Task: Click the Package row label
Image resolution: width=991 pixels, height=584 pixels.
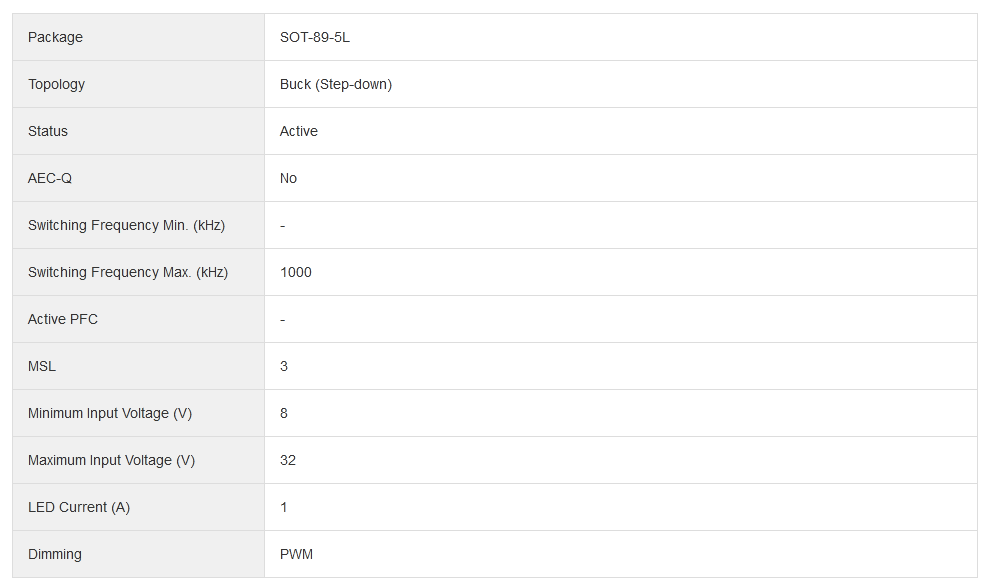Action: (55, 38)
